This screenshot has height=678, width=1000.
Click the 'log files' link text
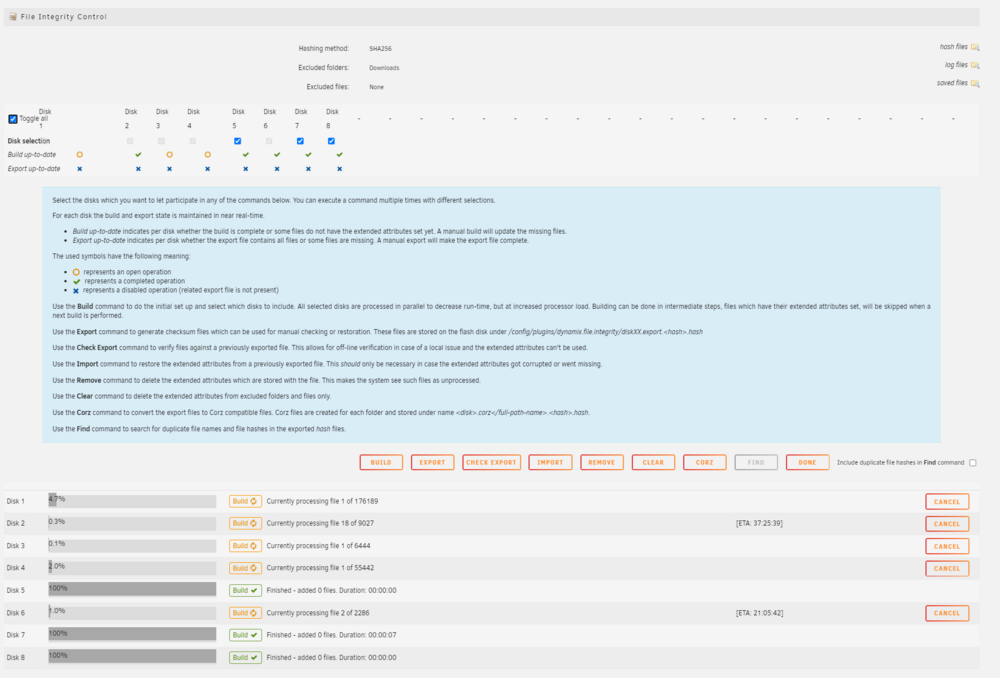pyautogui.click(x=956, y=65)
